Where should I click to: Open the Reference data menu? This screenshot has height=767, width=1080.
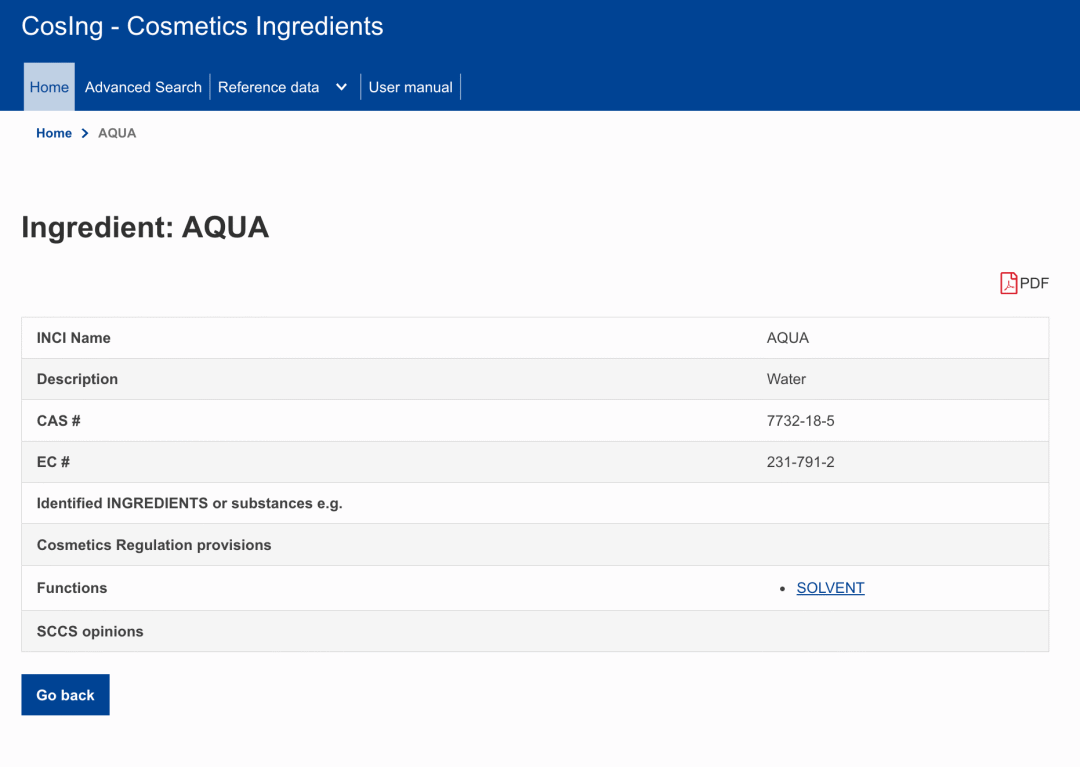point(268,87)
